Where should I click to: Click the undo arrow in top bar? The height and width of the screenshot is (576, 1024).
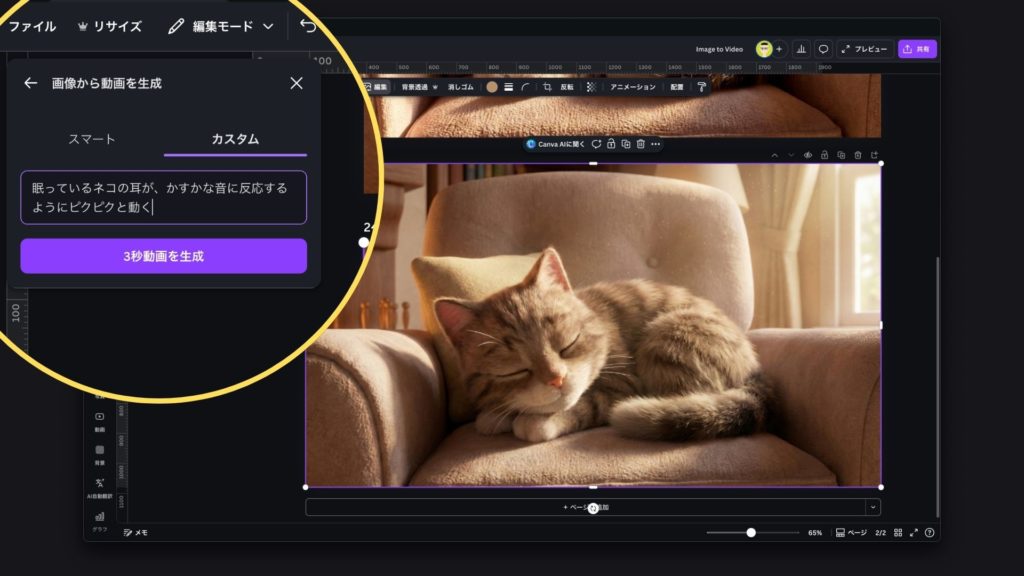pyautogui.click(x=308, y=26)
